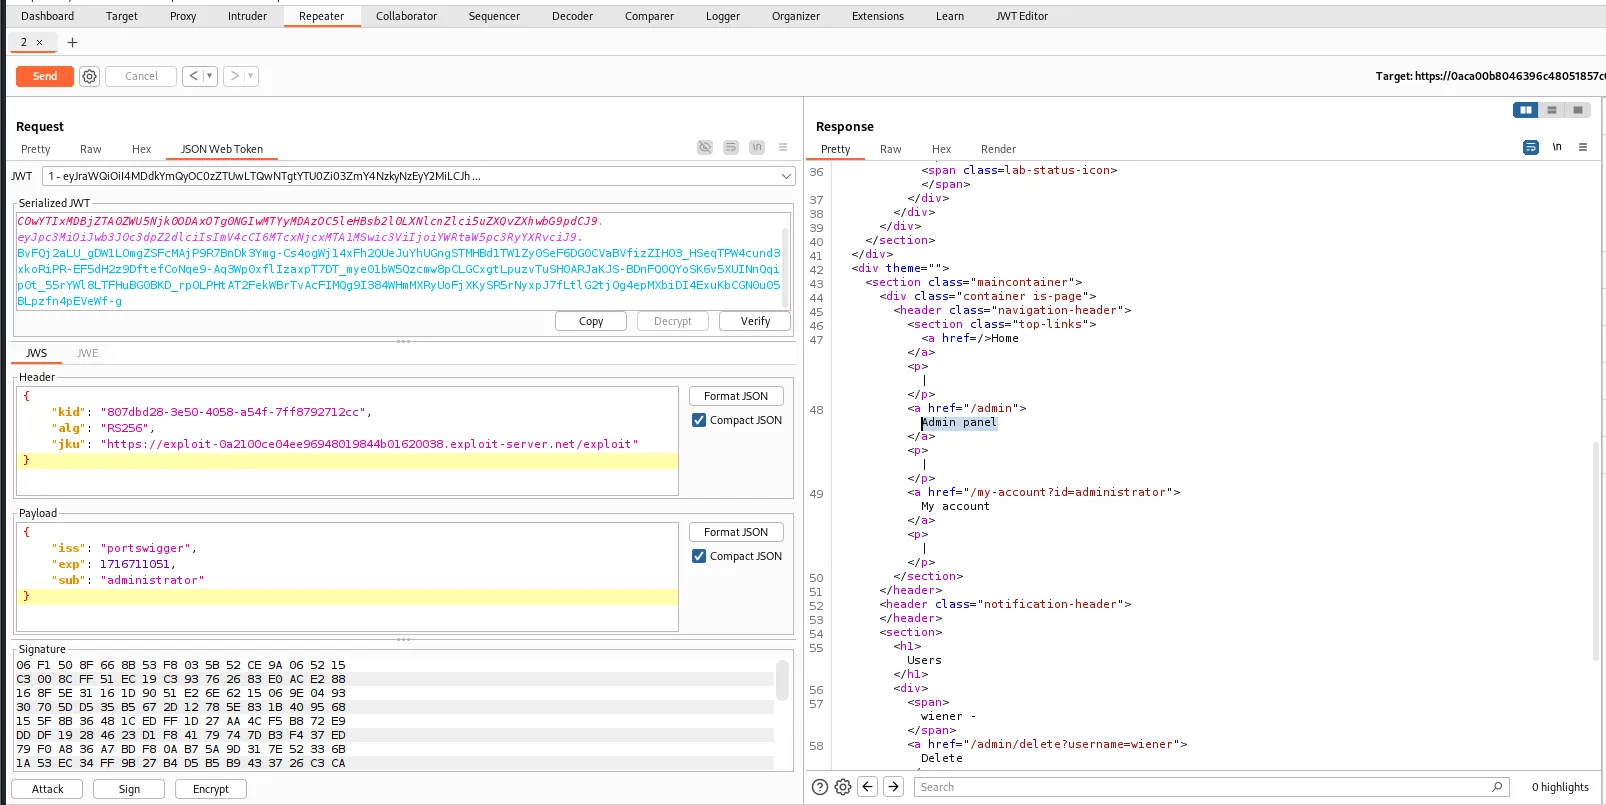Open next-history dropdown arrow
The height and width of the screenshot is (805, 1606).
coord(251,76)
